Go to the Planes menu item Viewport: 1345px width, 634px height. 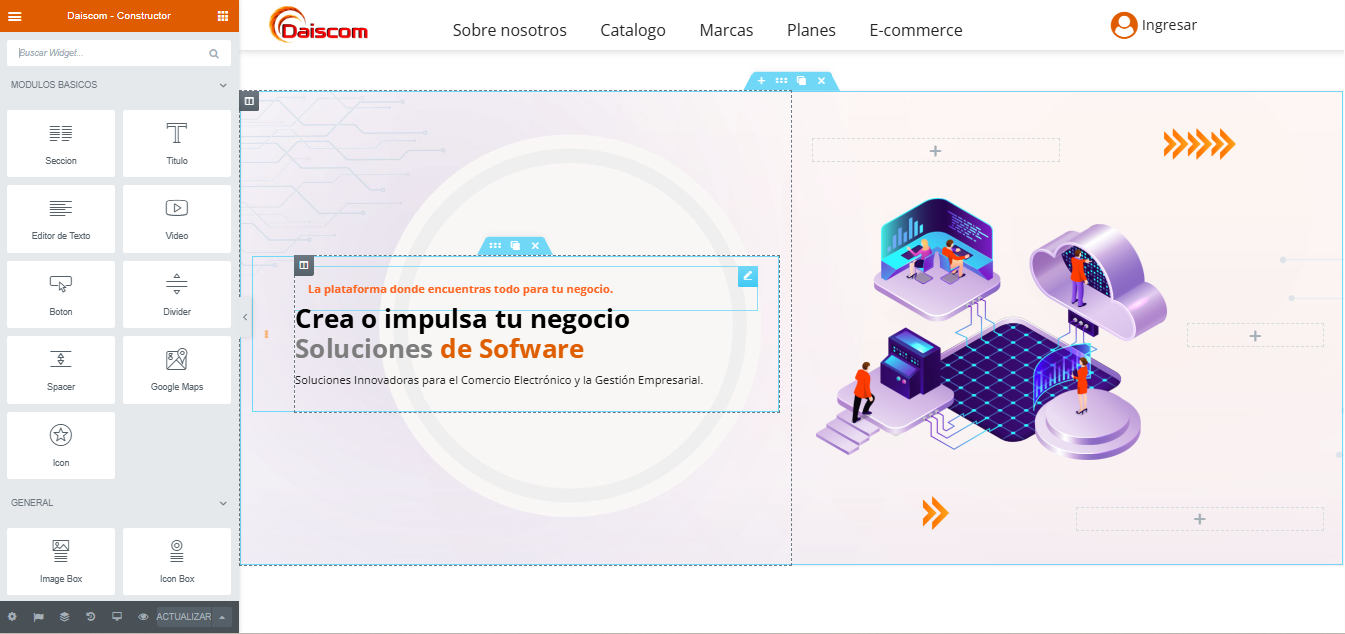coord(811,30)
